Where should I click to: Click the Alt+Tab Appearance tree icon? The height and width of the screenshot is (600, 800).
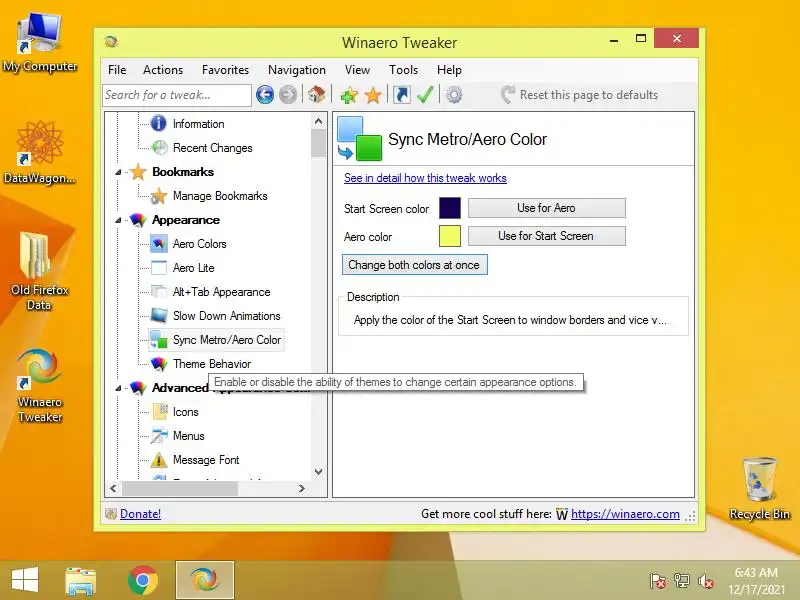pos(159,292)
